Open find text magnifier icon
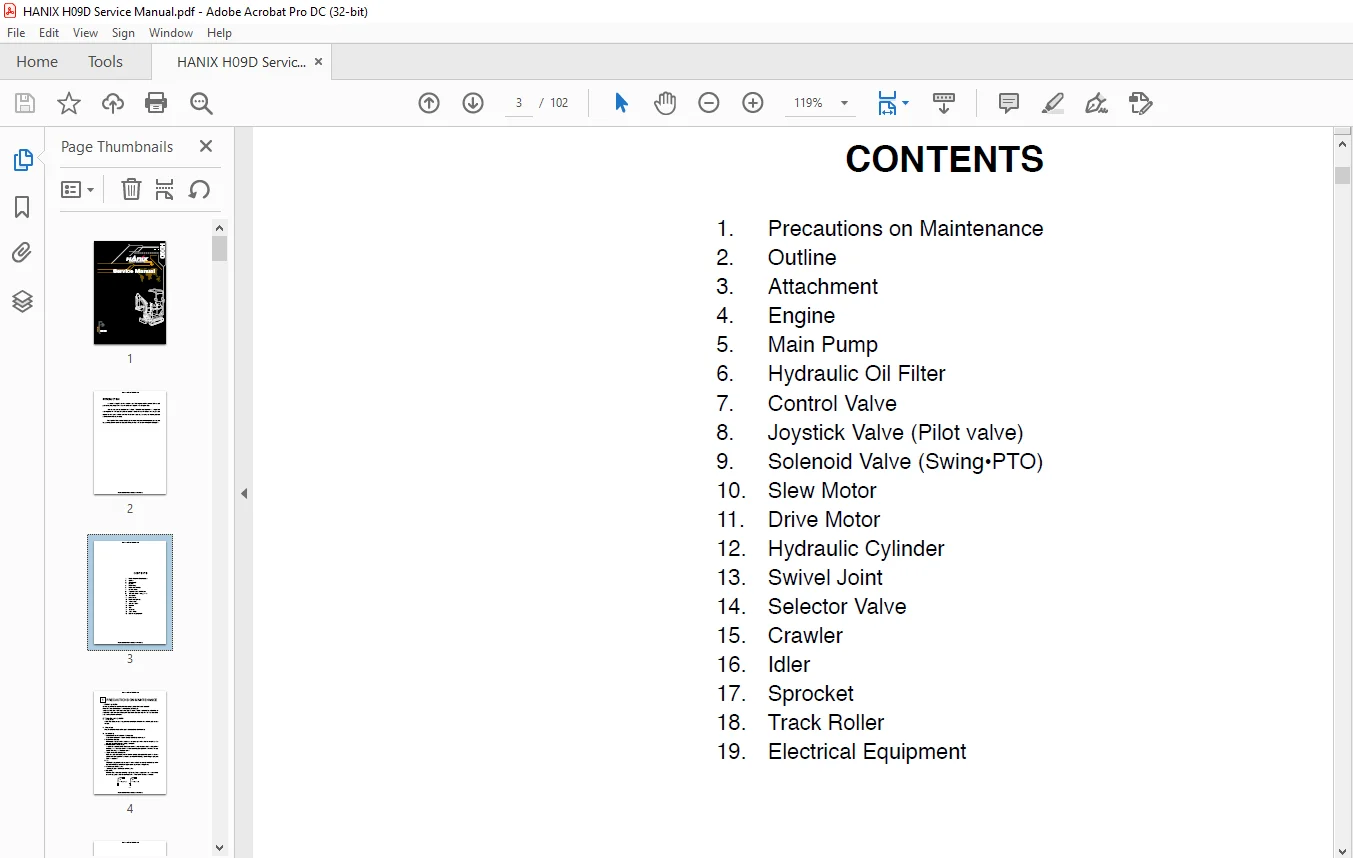This screenshot has height=858, width=1353. pyautogui.click(x=201, y=103)
